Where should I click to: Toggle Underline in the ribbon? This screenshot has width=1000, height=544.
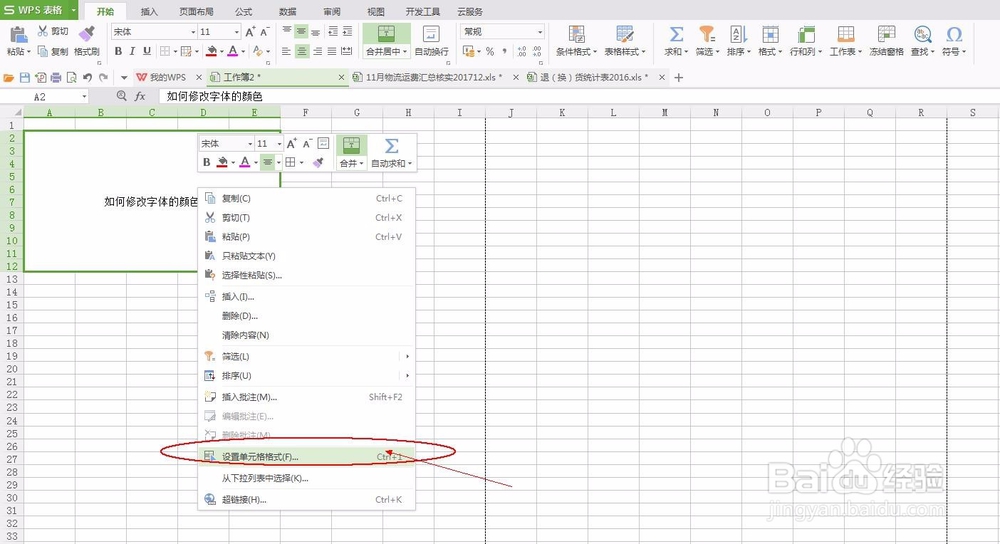[147, 51]
